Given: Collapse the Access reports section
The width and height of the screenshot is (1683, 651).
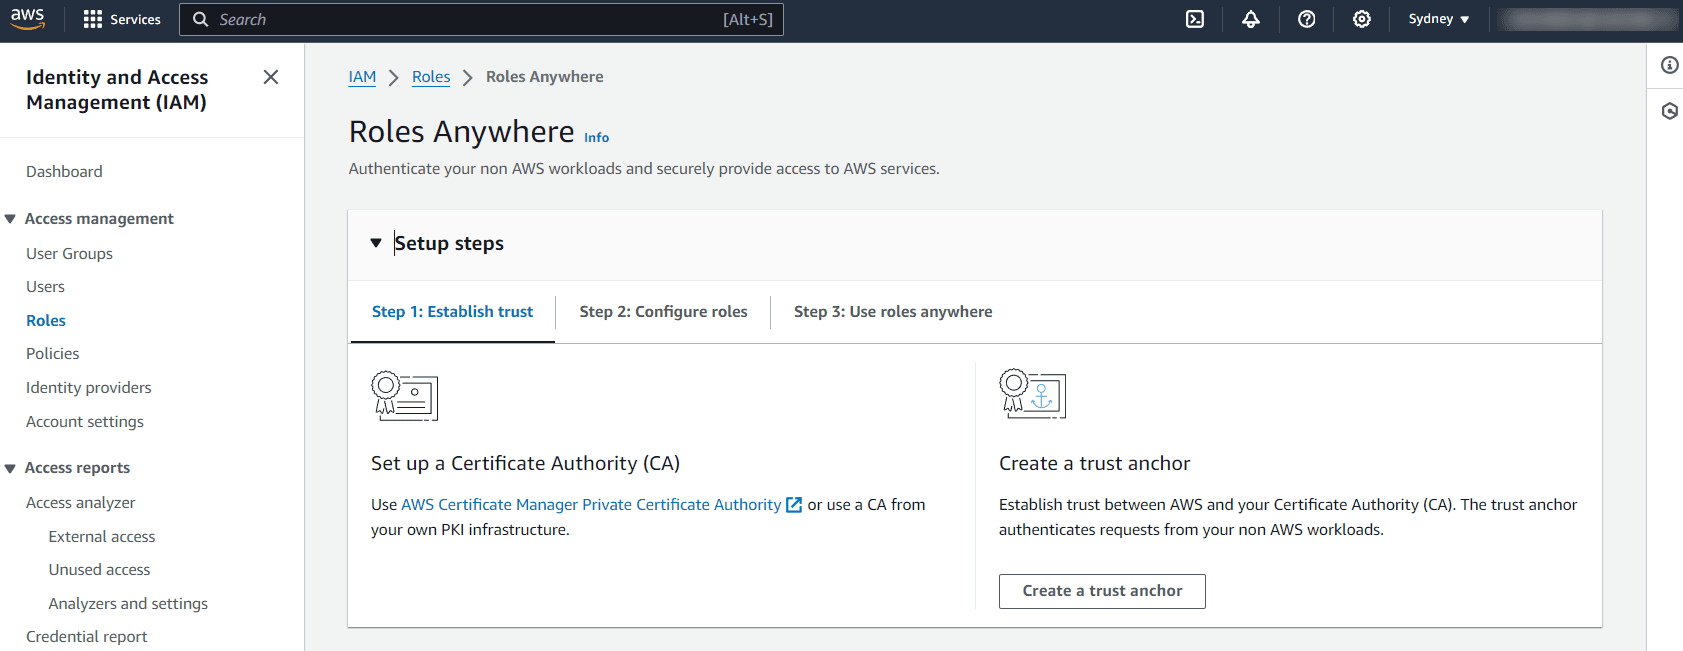Looking at the screenshot, I should tap(10, 468).
